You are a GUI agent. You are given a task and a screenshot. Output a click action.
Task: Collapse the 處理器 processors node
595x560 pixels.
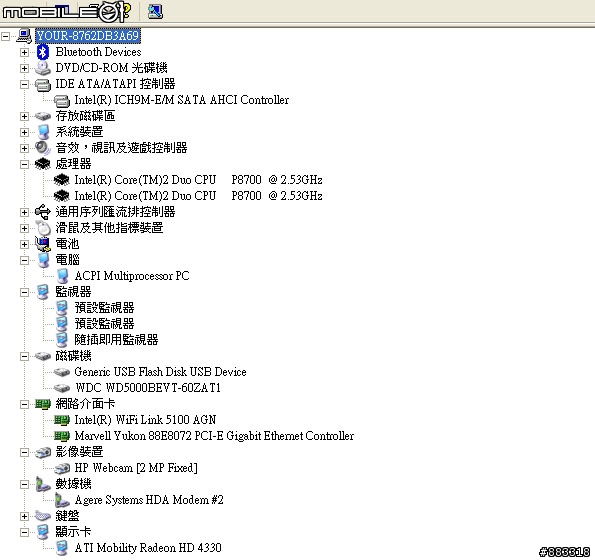(24, 164)
